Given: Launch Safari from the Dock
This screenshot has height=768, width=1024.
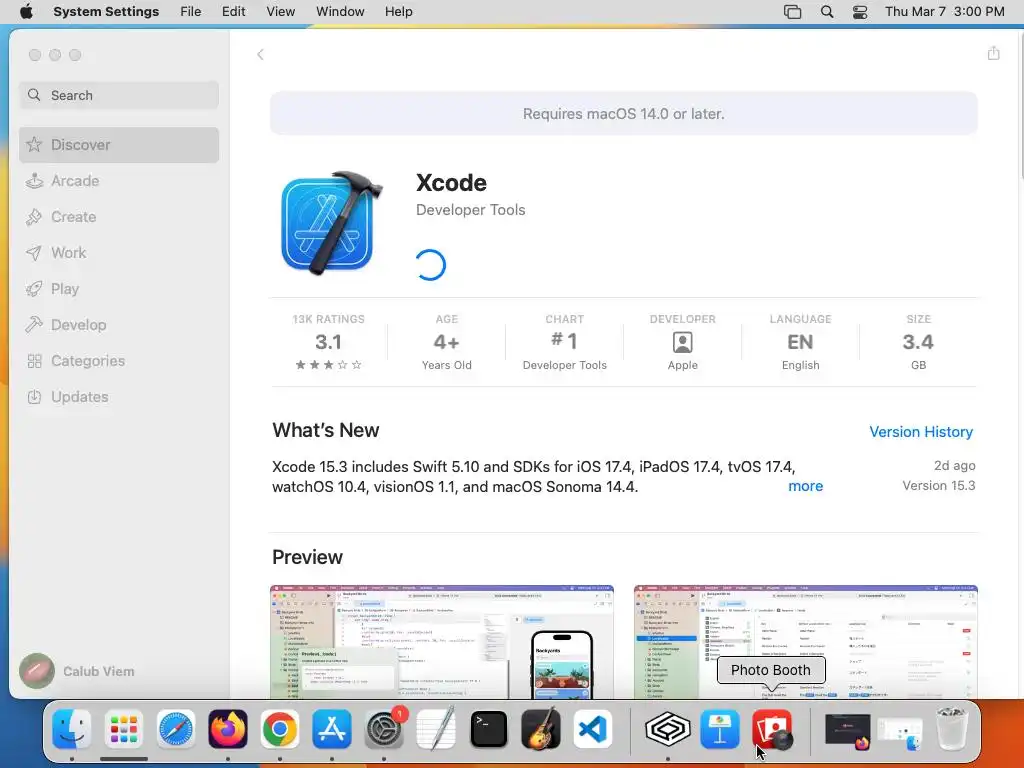Looking at the screenshot, I should tap(176, 729).
